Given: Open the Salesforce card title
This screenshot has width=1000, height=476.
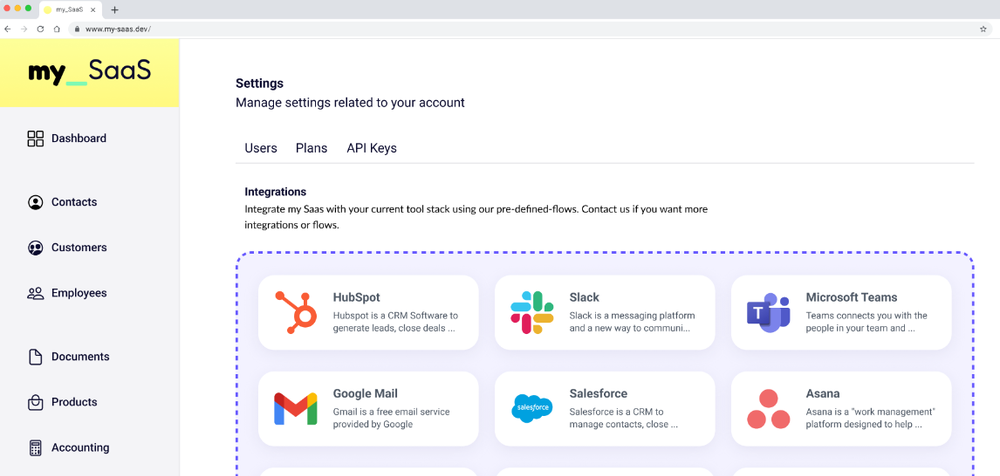Looking at the screenshot, I should point(598,394).
